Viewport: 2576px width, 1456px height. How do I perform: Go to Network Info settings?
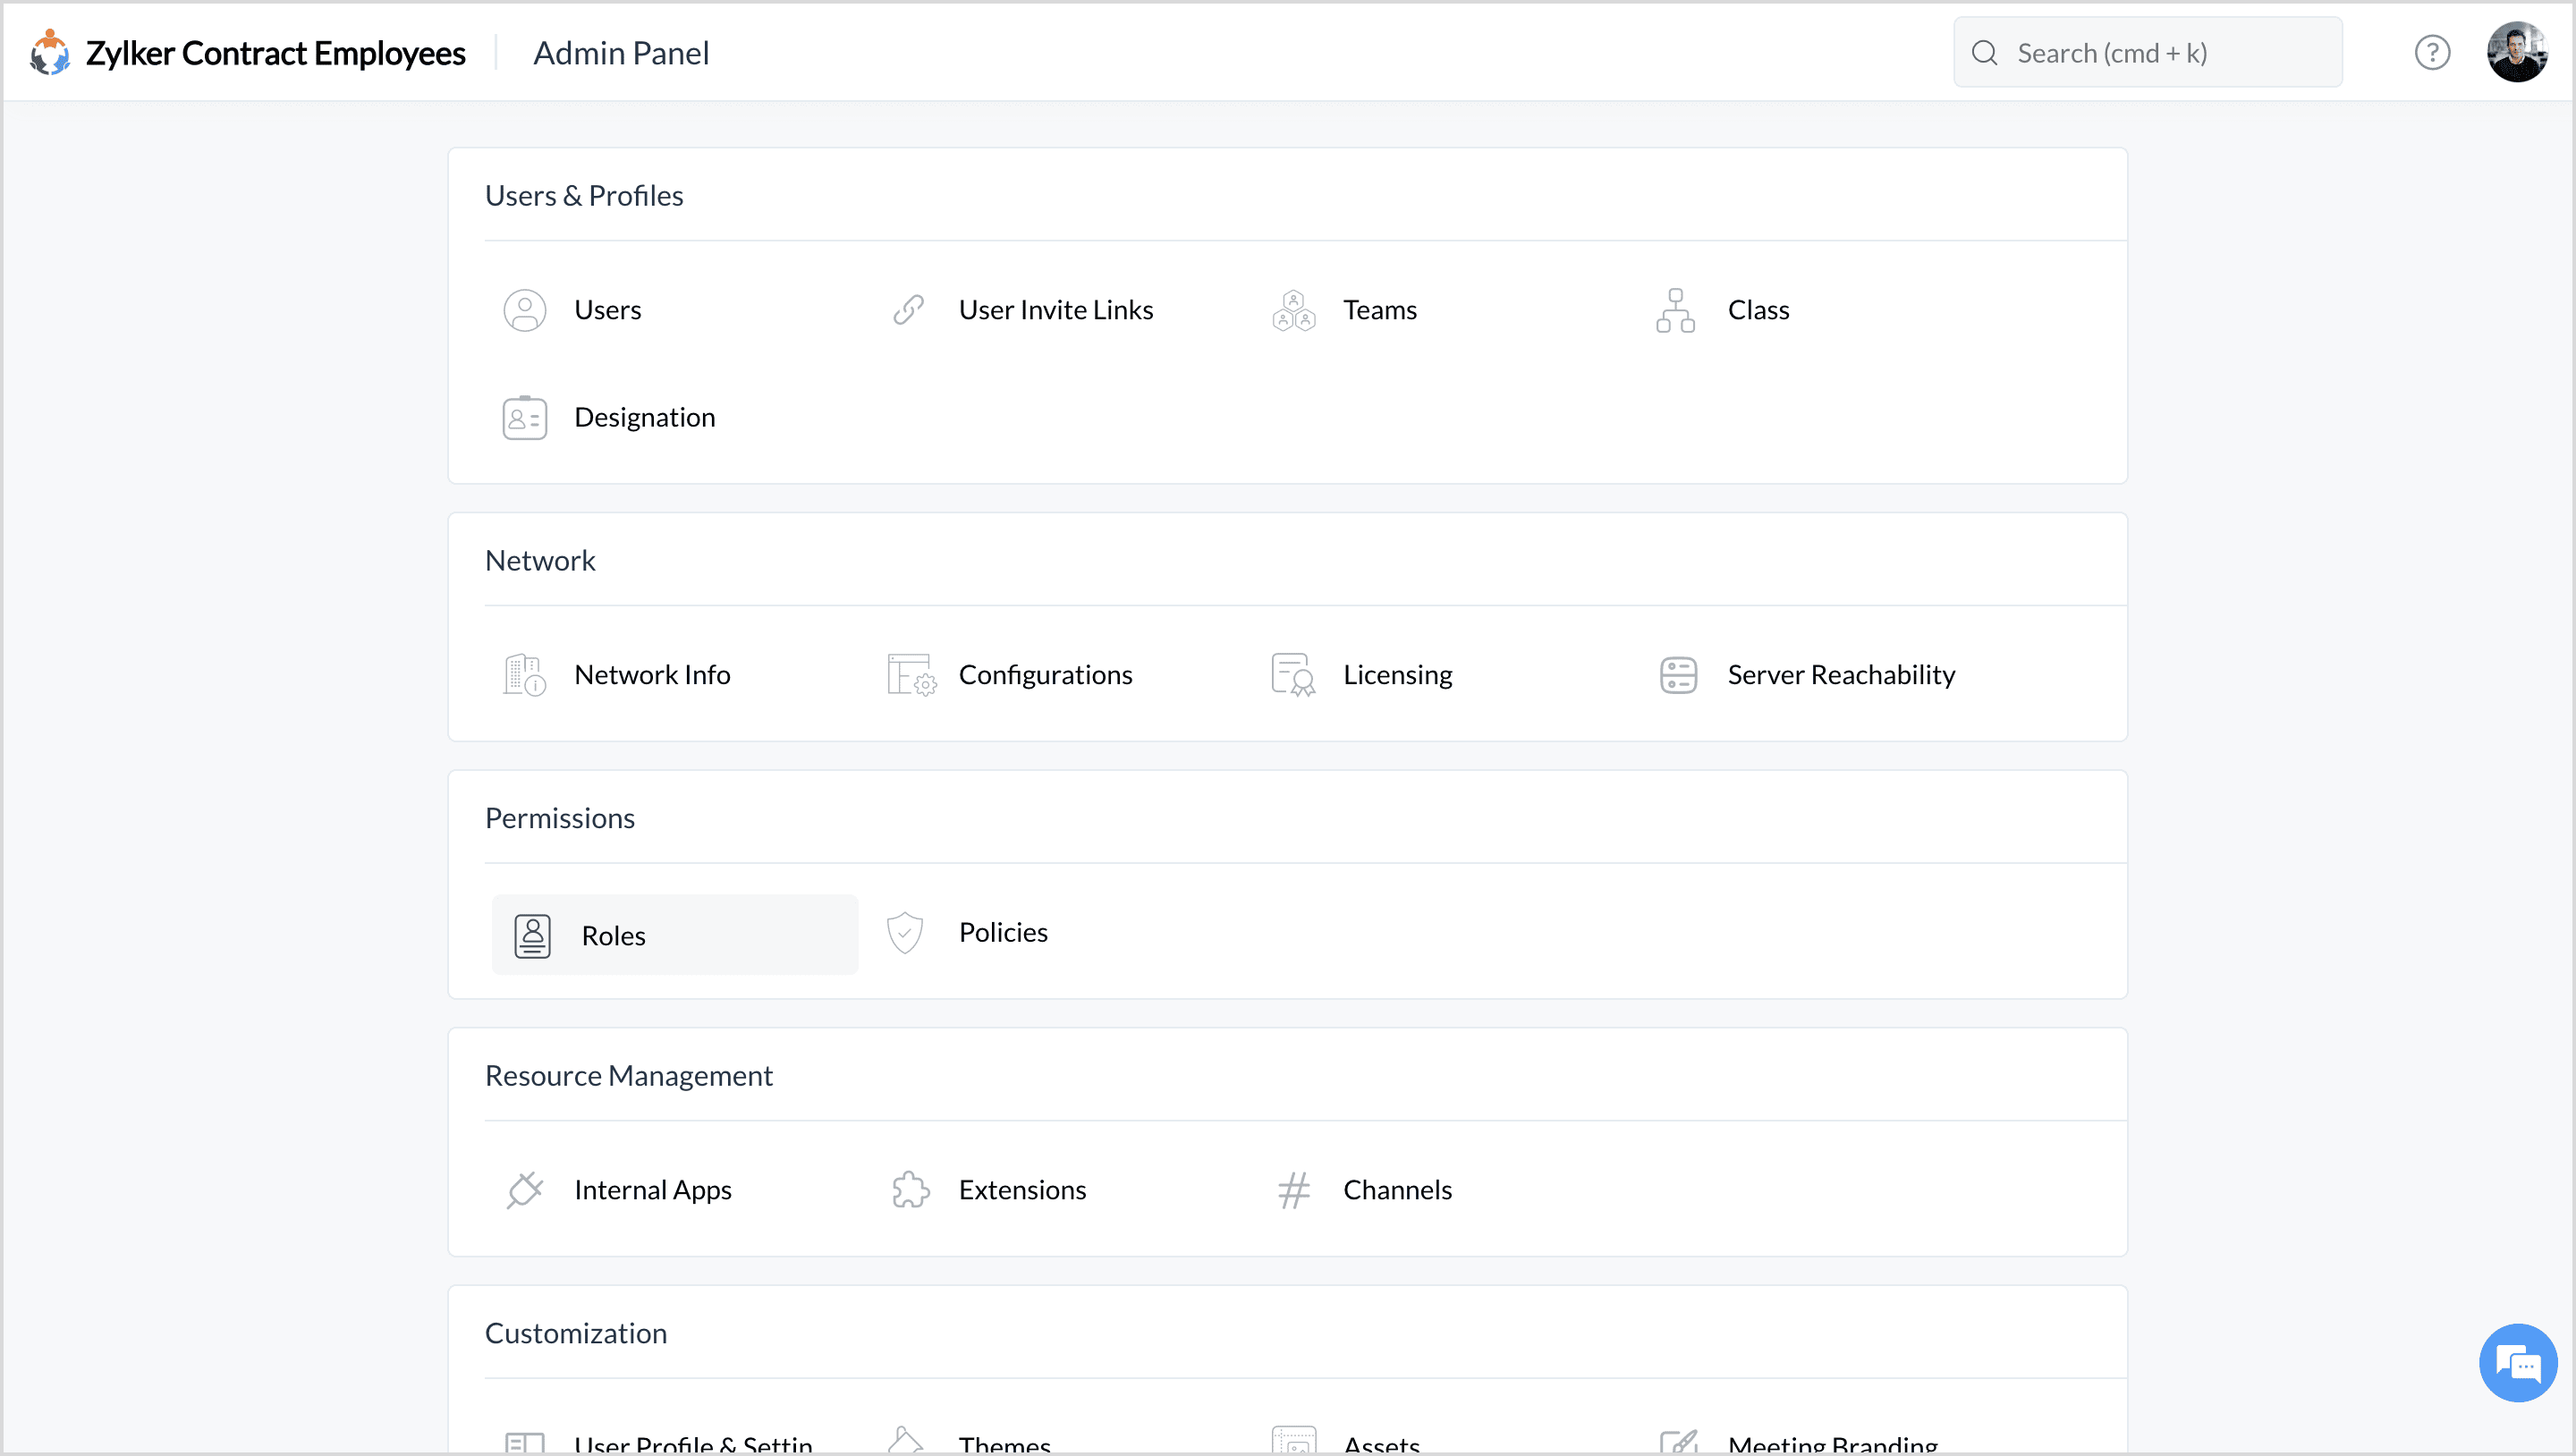click(652, 675)
